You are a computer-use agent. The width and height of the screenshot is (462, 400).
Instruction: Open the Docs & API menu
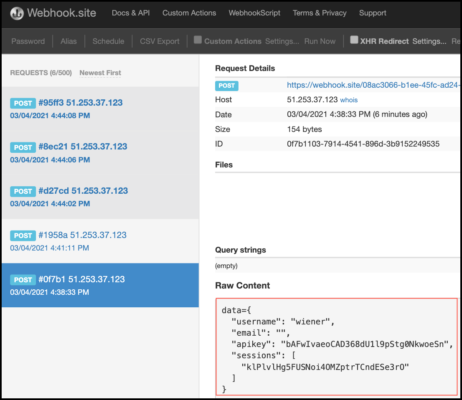(131, 13)
